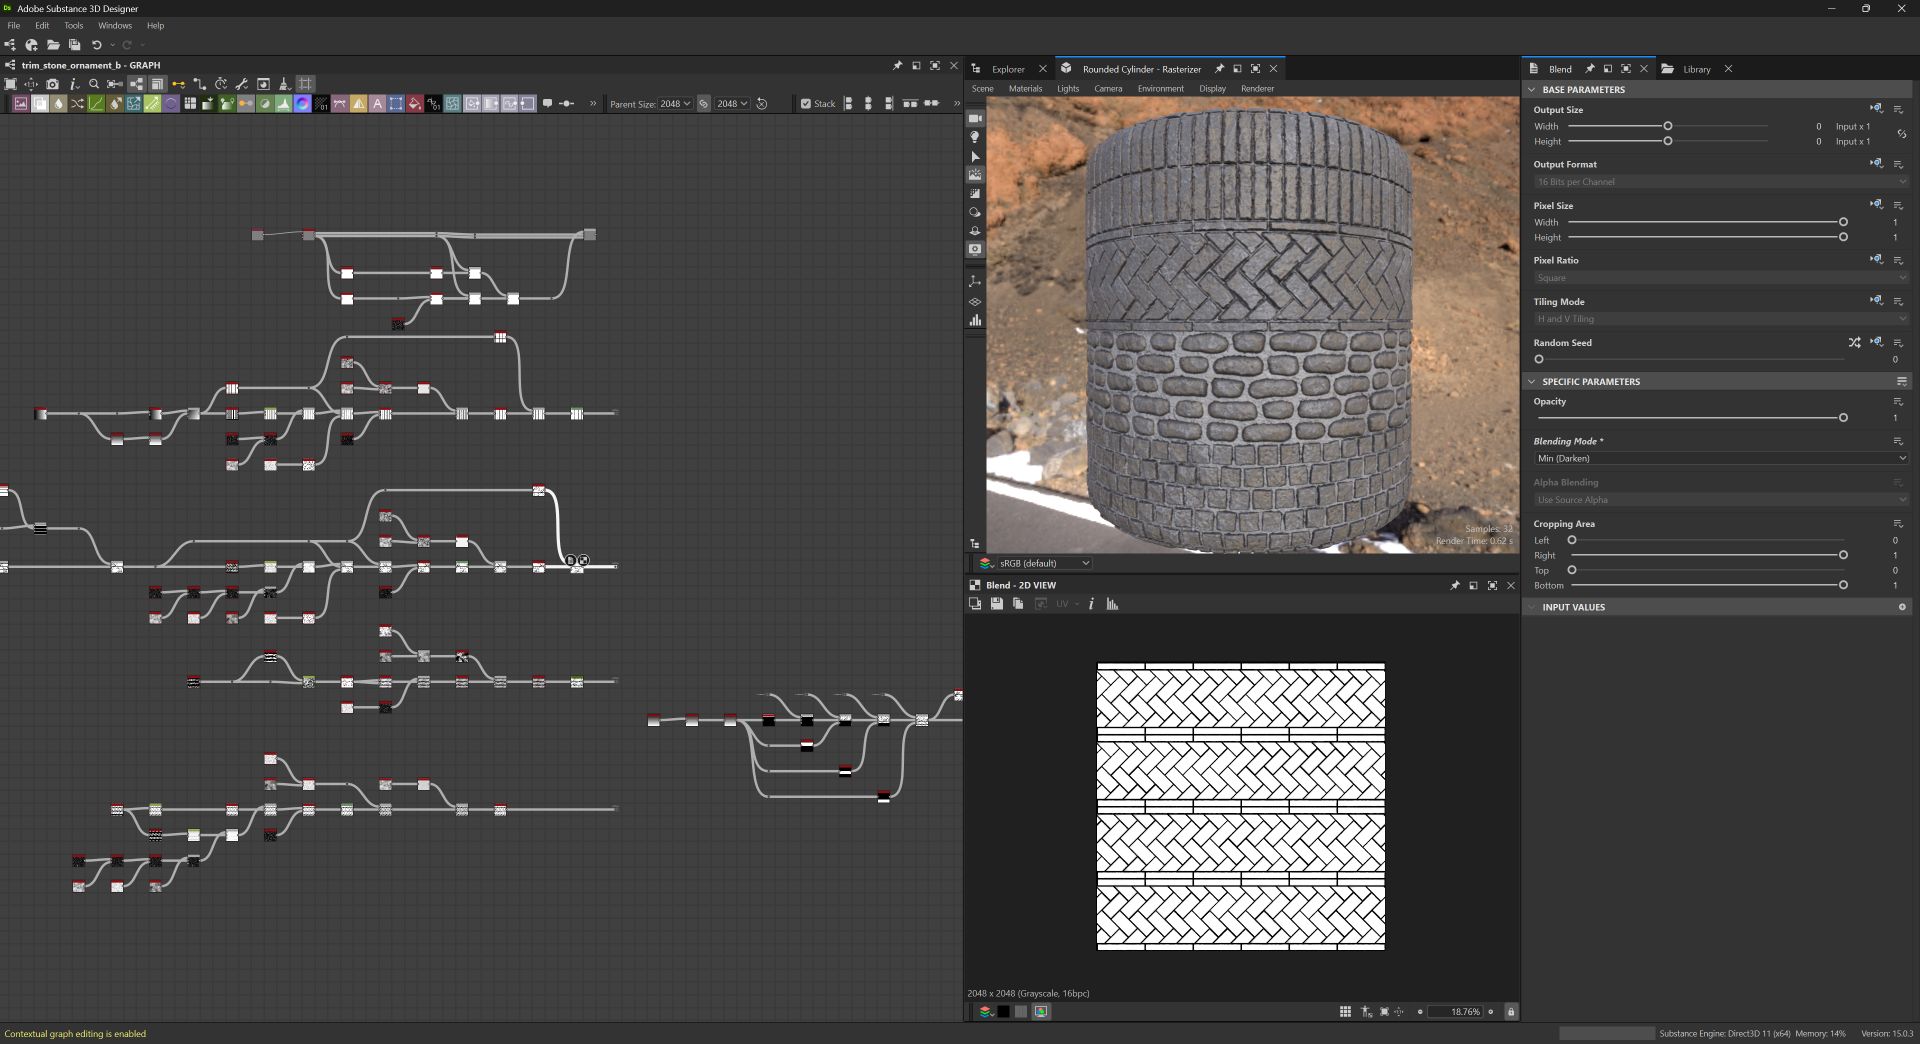This screenshot has width=1920, height=1044.
Task: Click the Renderer menu in 3D view
Action: tap(1257, 89)
